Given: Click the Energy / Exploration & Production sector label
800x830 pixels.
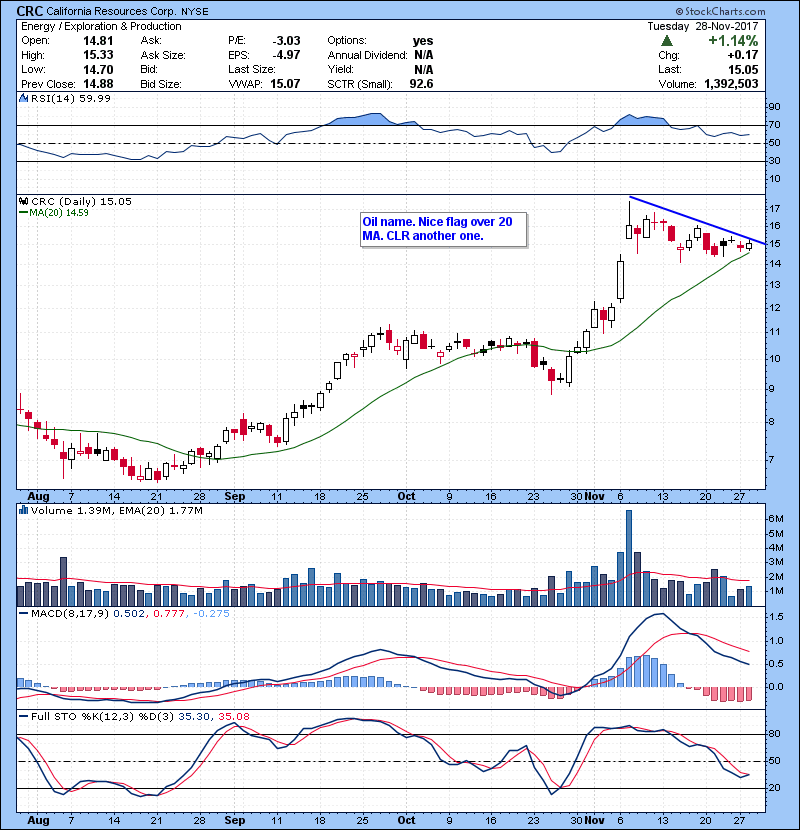Looking at the screenshot, I should click(101, 26).
